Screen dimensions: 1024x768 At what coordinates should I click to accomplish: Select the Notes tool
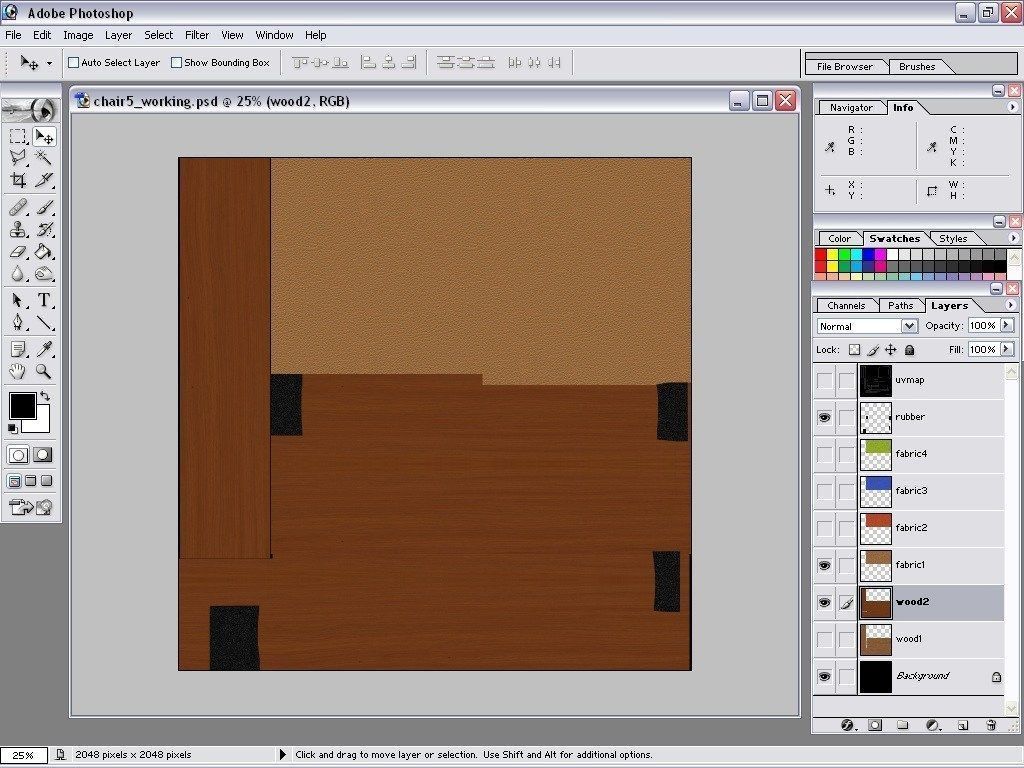point(18,349)
